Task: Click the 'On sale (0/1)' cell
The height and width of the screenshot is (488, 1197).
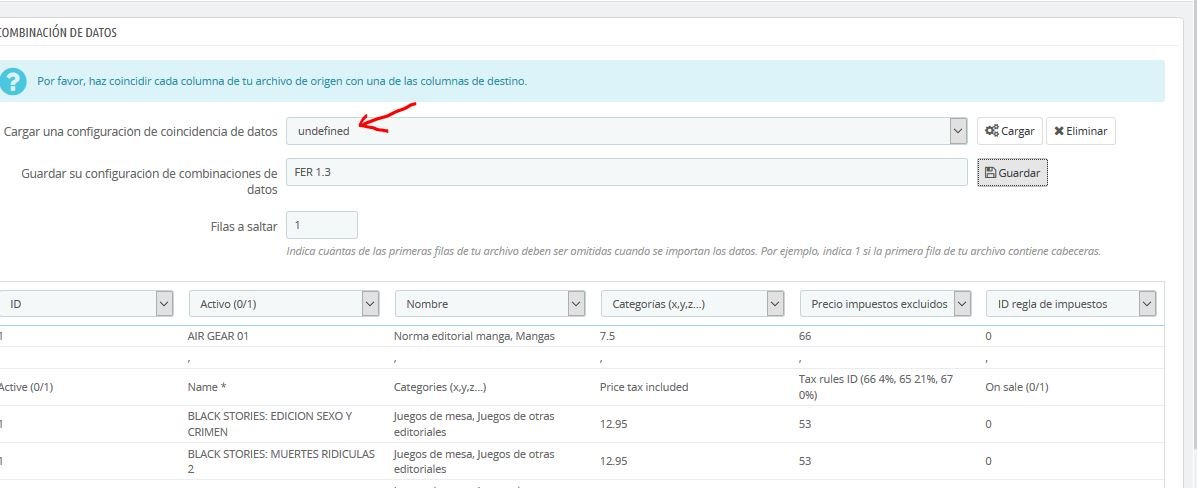Action: [1017, 387]
